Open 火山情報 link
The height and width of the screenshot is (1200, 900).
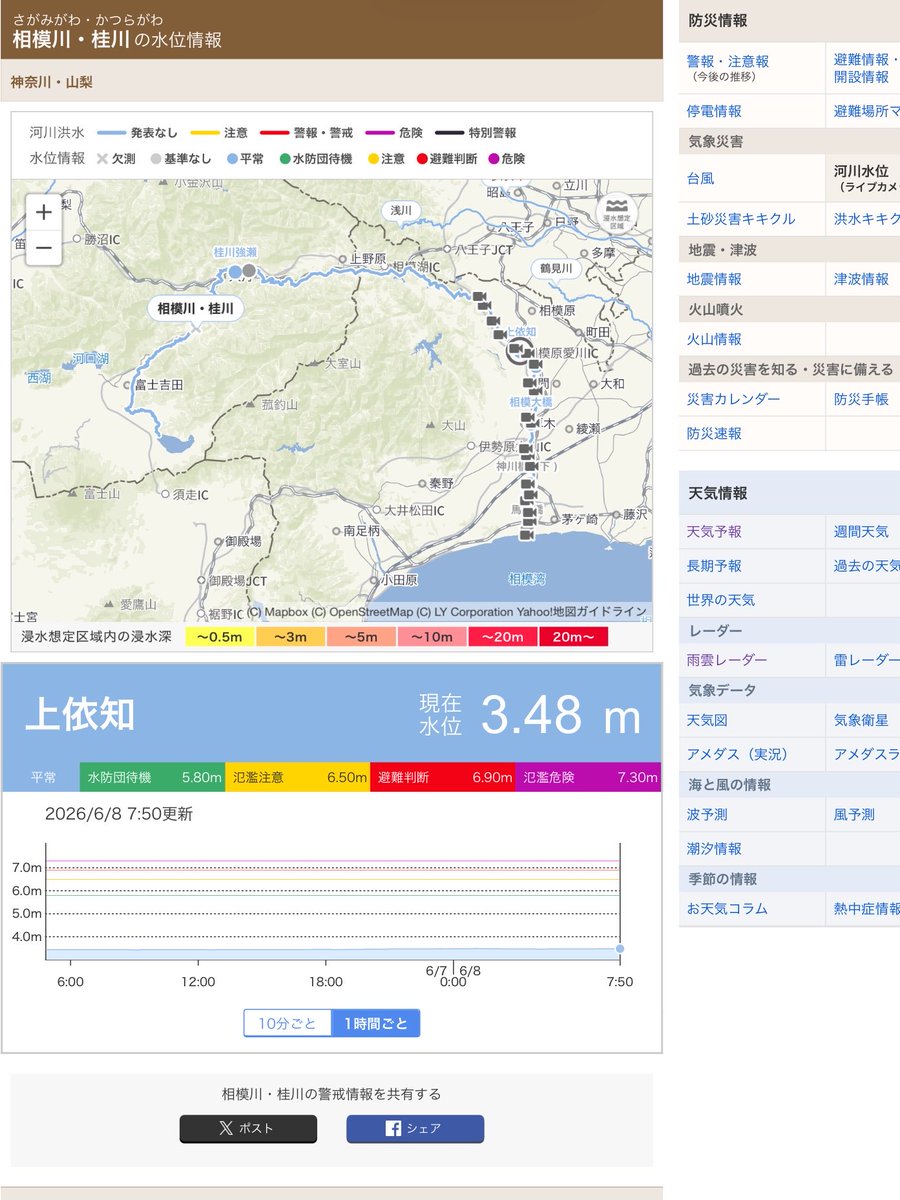[x=714, y=339]
